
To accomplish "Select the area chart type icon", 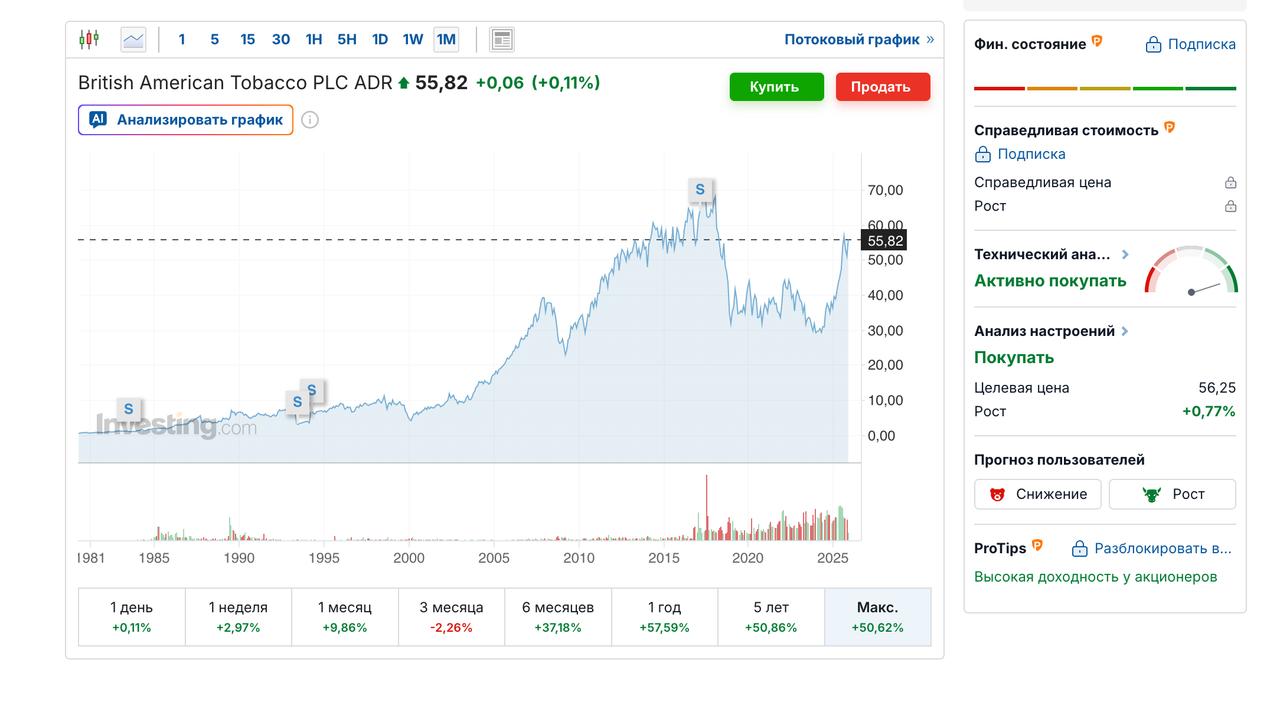I will 133,40.
